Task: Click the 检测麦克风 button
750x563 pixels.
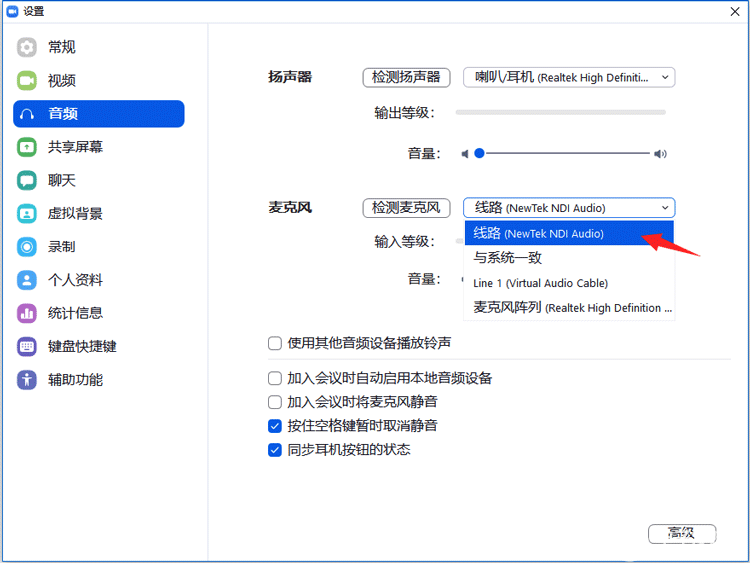Action: tap(406, 208)
